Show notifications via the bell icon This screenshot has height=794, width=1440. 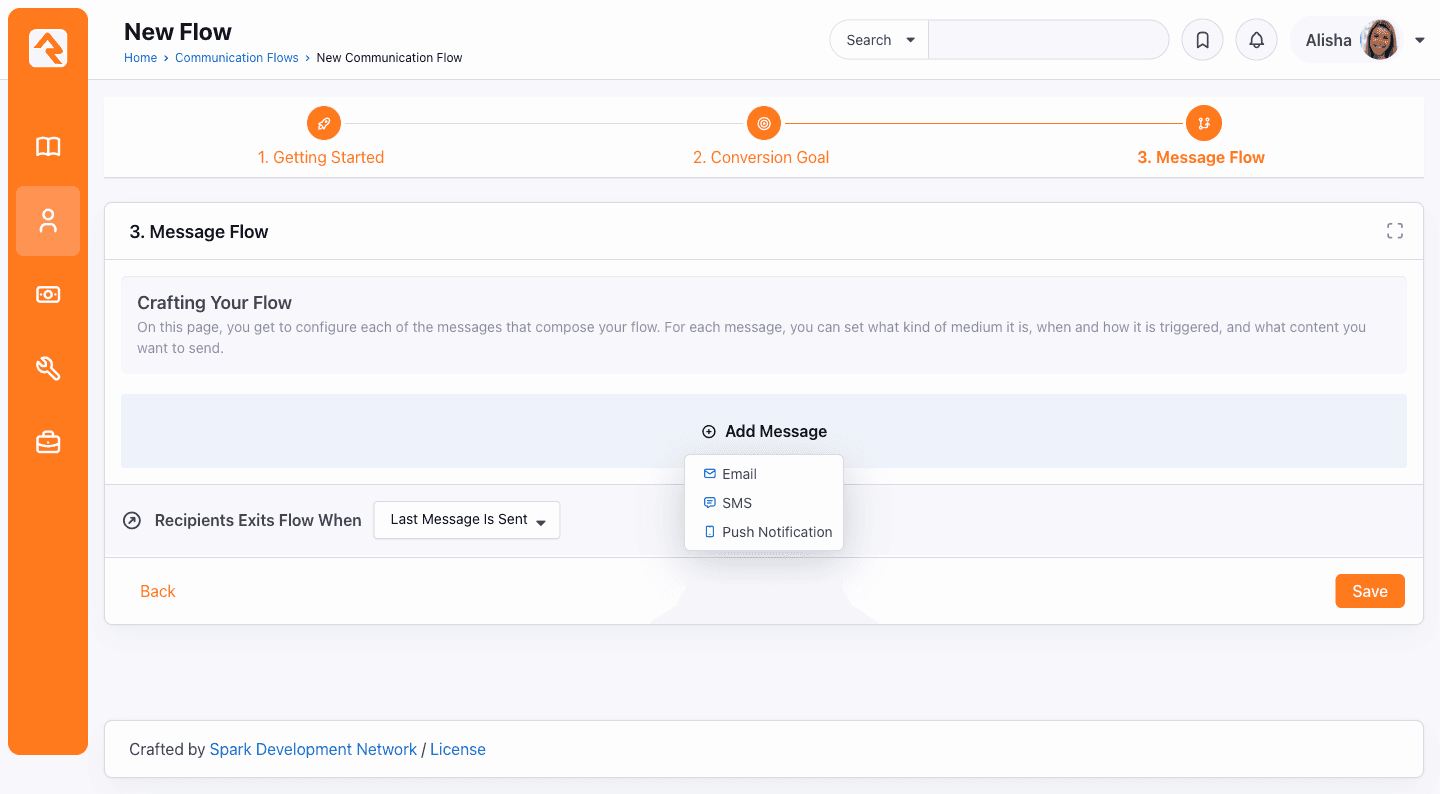coord(1256,39)
